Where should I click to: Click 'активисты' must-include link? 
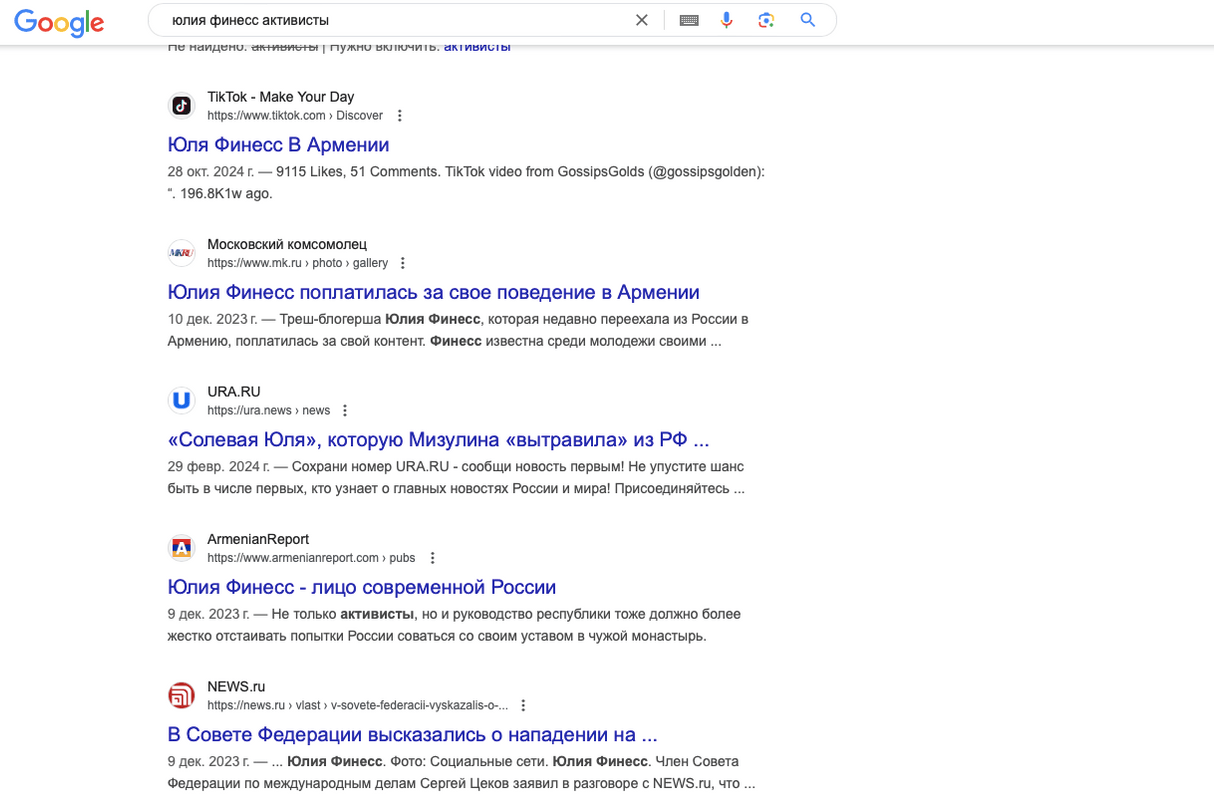(x=477, y=47)
